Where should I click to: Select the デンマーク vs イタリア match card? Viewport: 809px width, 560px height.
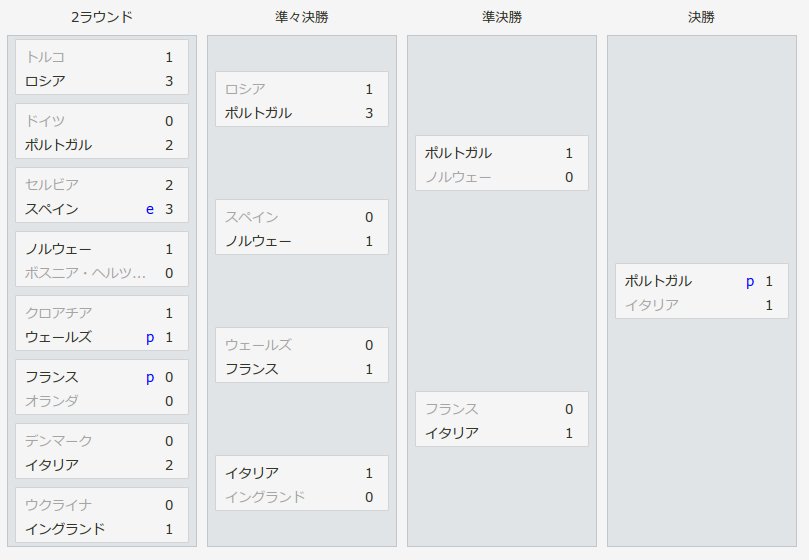point(102,451)
